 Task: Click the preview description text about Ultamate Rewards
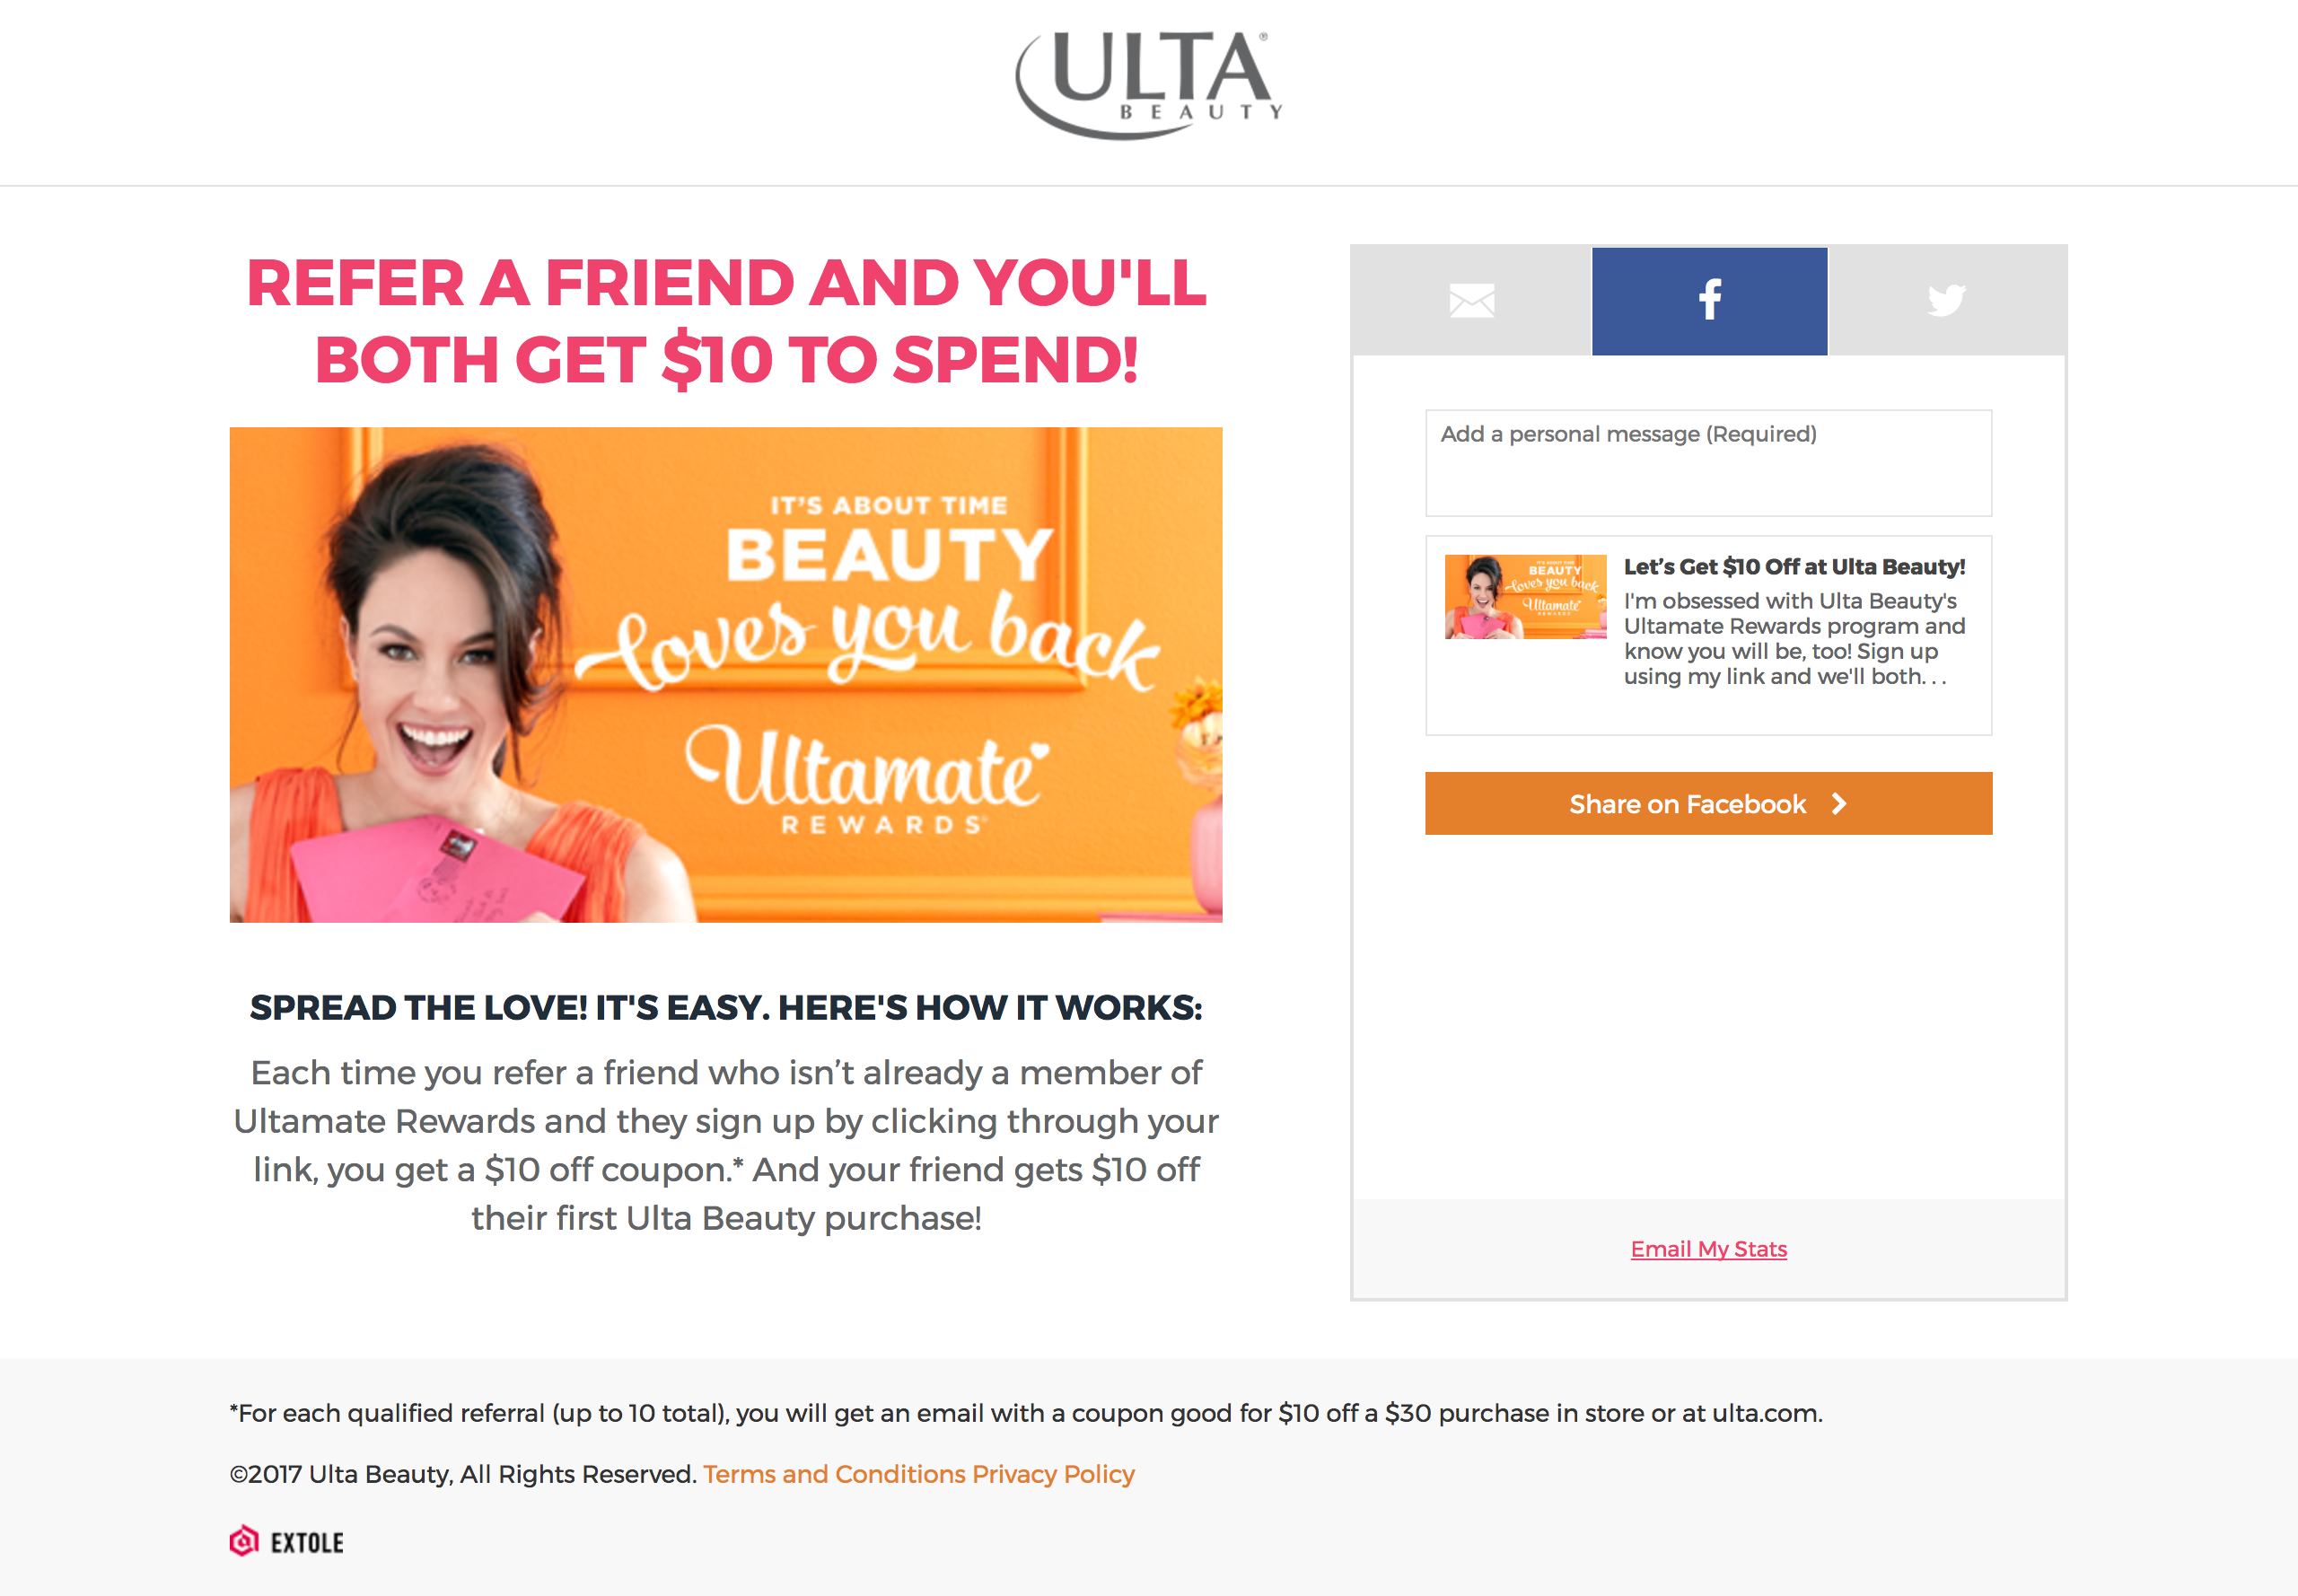tap(1794, 639)
